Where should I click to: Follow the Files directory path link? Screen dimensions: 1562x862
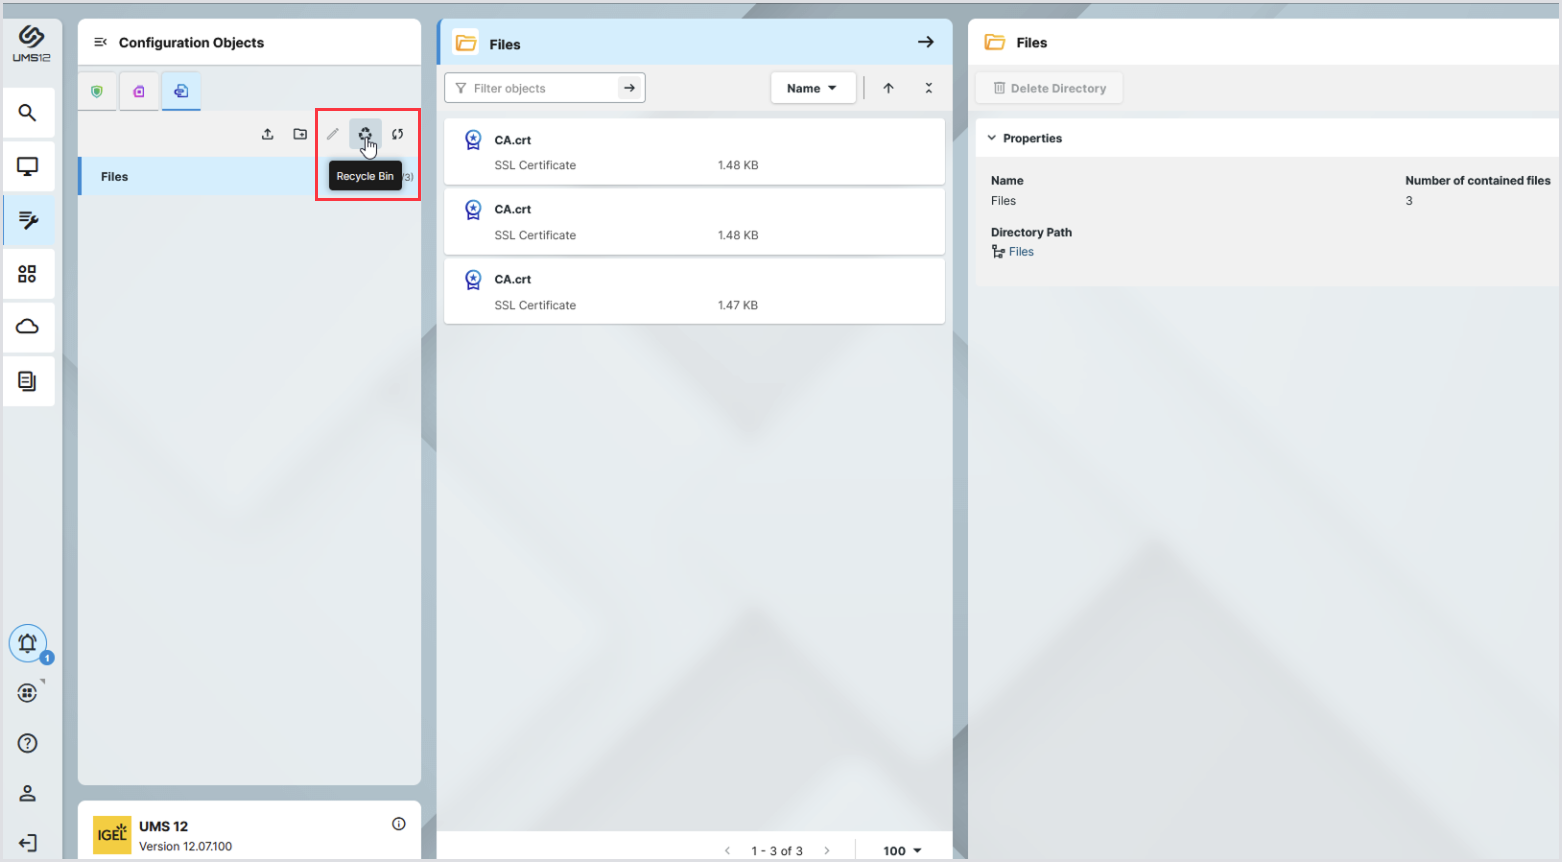coord(1021,252)
